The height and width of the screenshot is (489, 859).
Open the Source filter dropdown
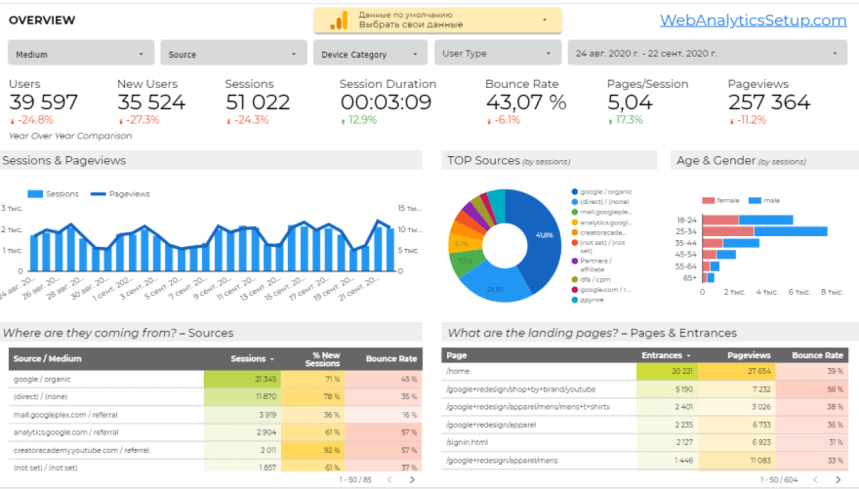pyautogui.click(x=233, y=53)
